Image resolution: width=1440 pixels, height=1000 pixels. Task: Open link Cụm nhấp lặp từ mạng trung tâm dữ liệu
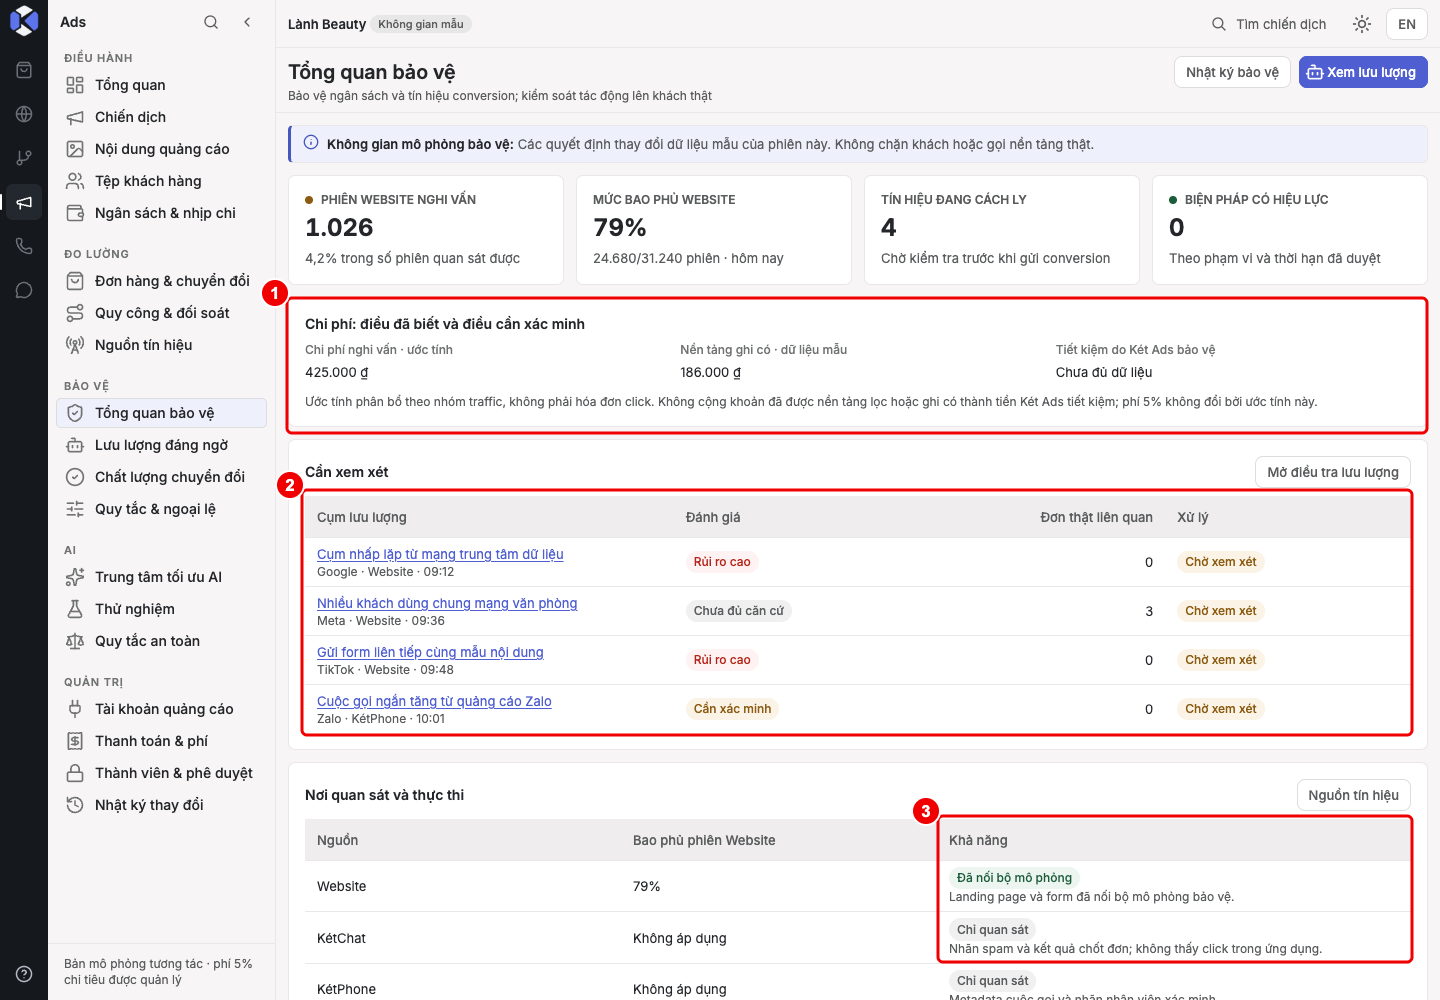[440, 554]
